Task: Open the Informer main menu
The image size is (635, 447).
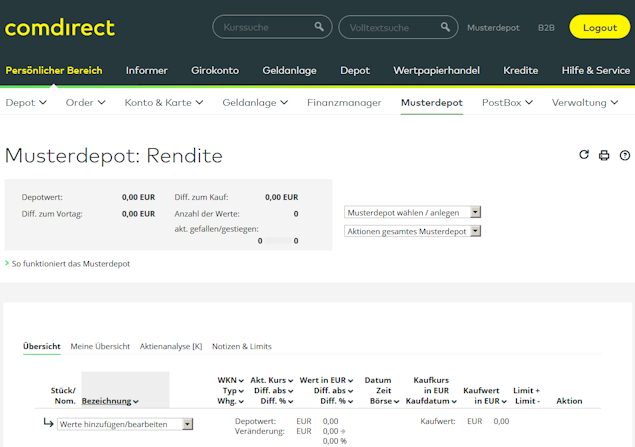Action: (147, 70)
